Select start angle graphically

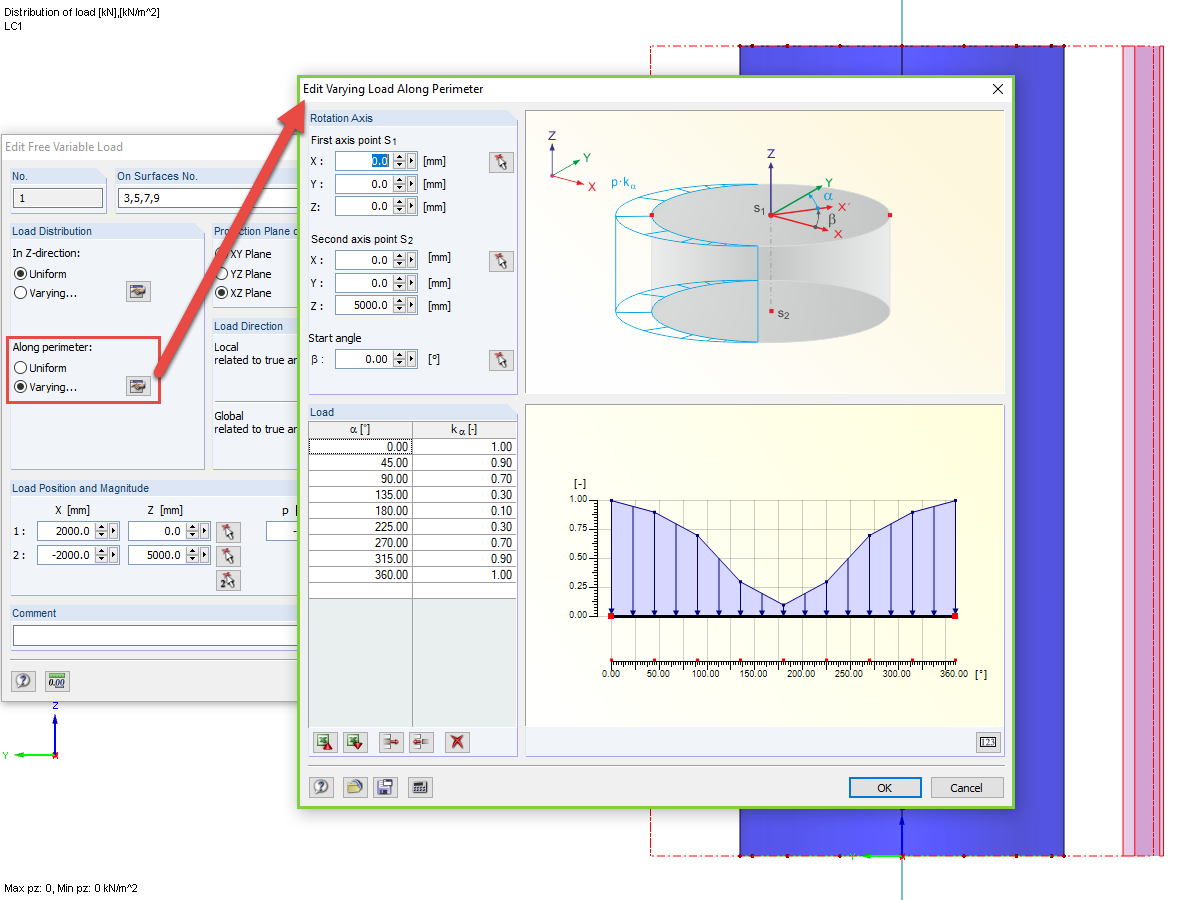coord(501,358)
